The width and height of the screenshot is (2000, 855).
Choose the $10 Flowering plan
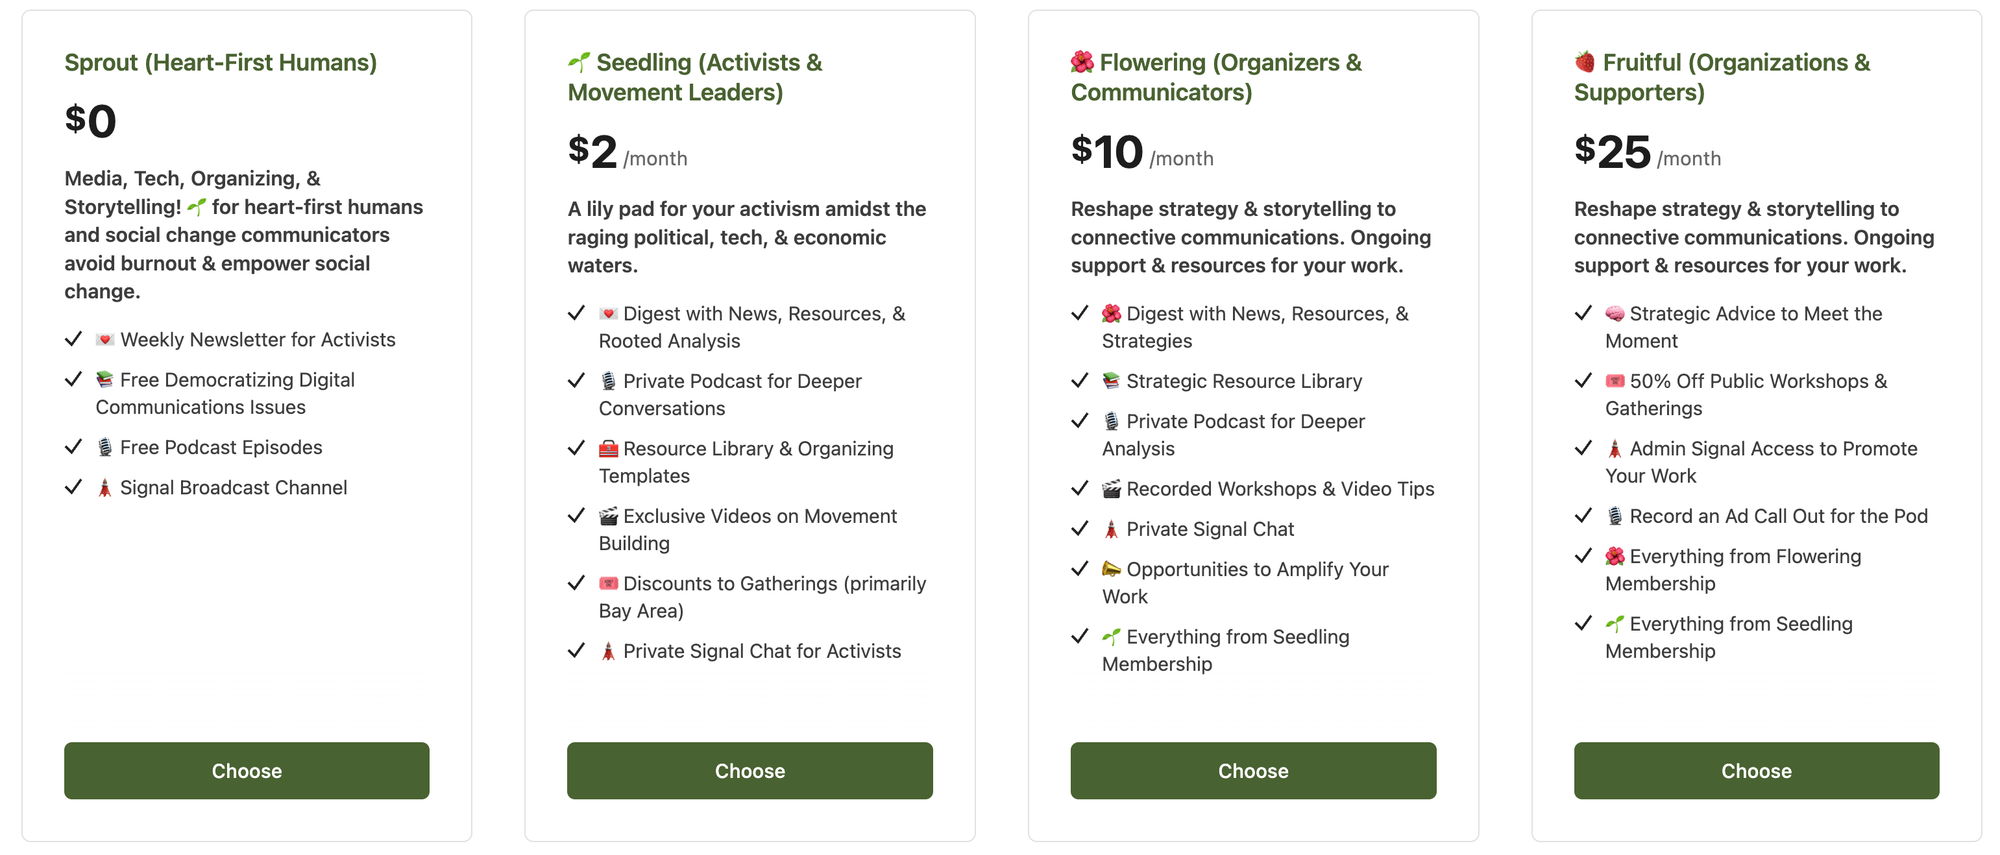pos(1253,770)
